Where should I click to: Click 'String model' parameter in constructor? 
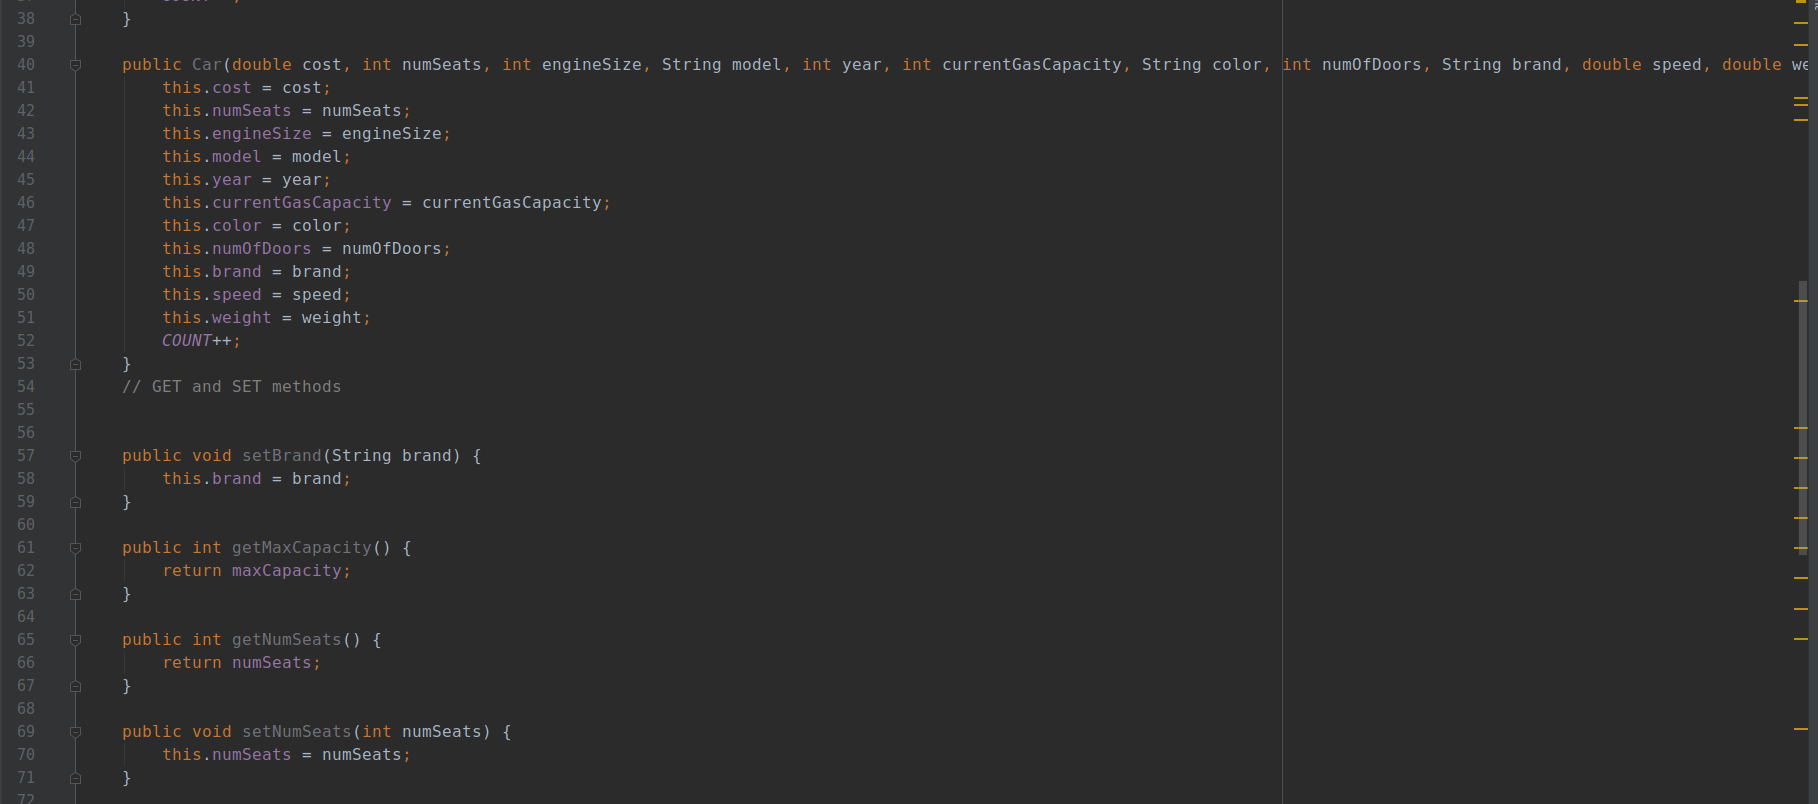click(x=721, y=65)
